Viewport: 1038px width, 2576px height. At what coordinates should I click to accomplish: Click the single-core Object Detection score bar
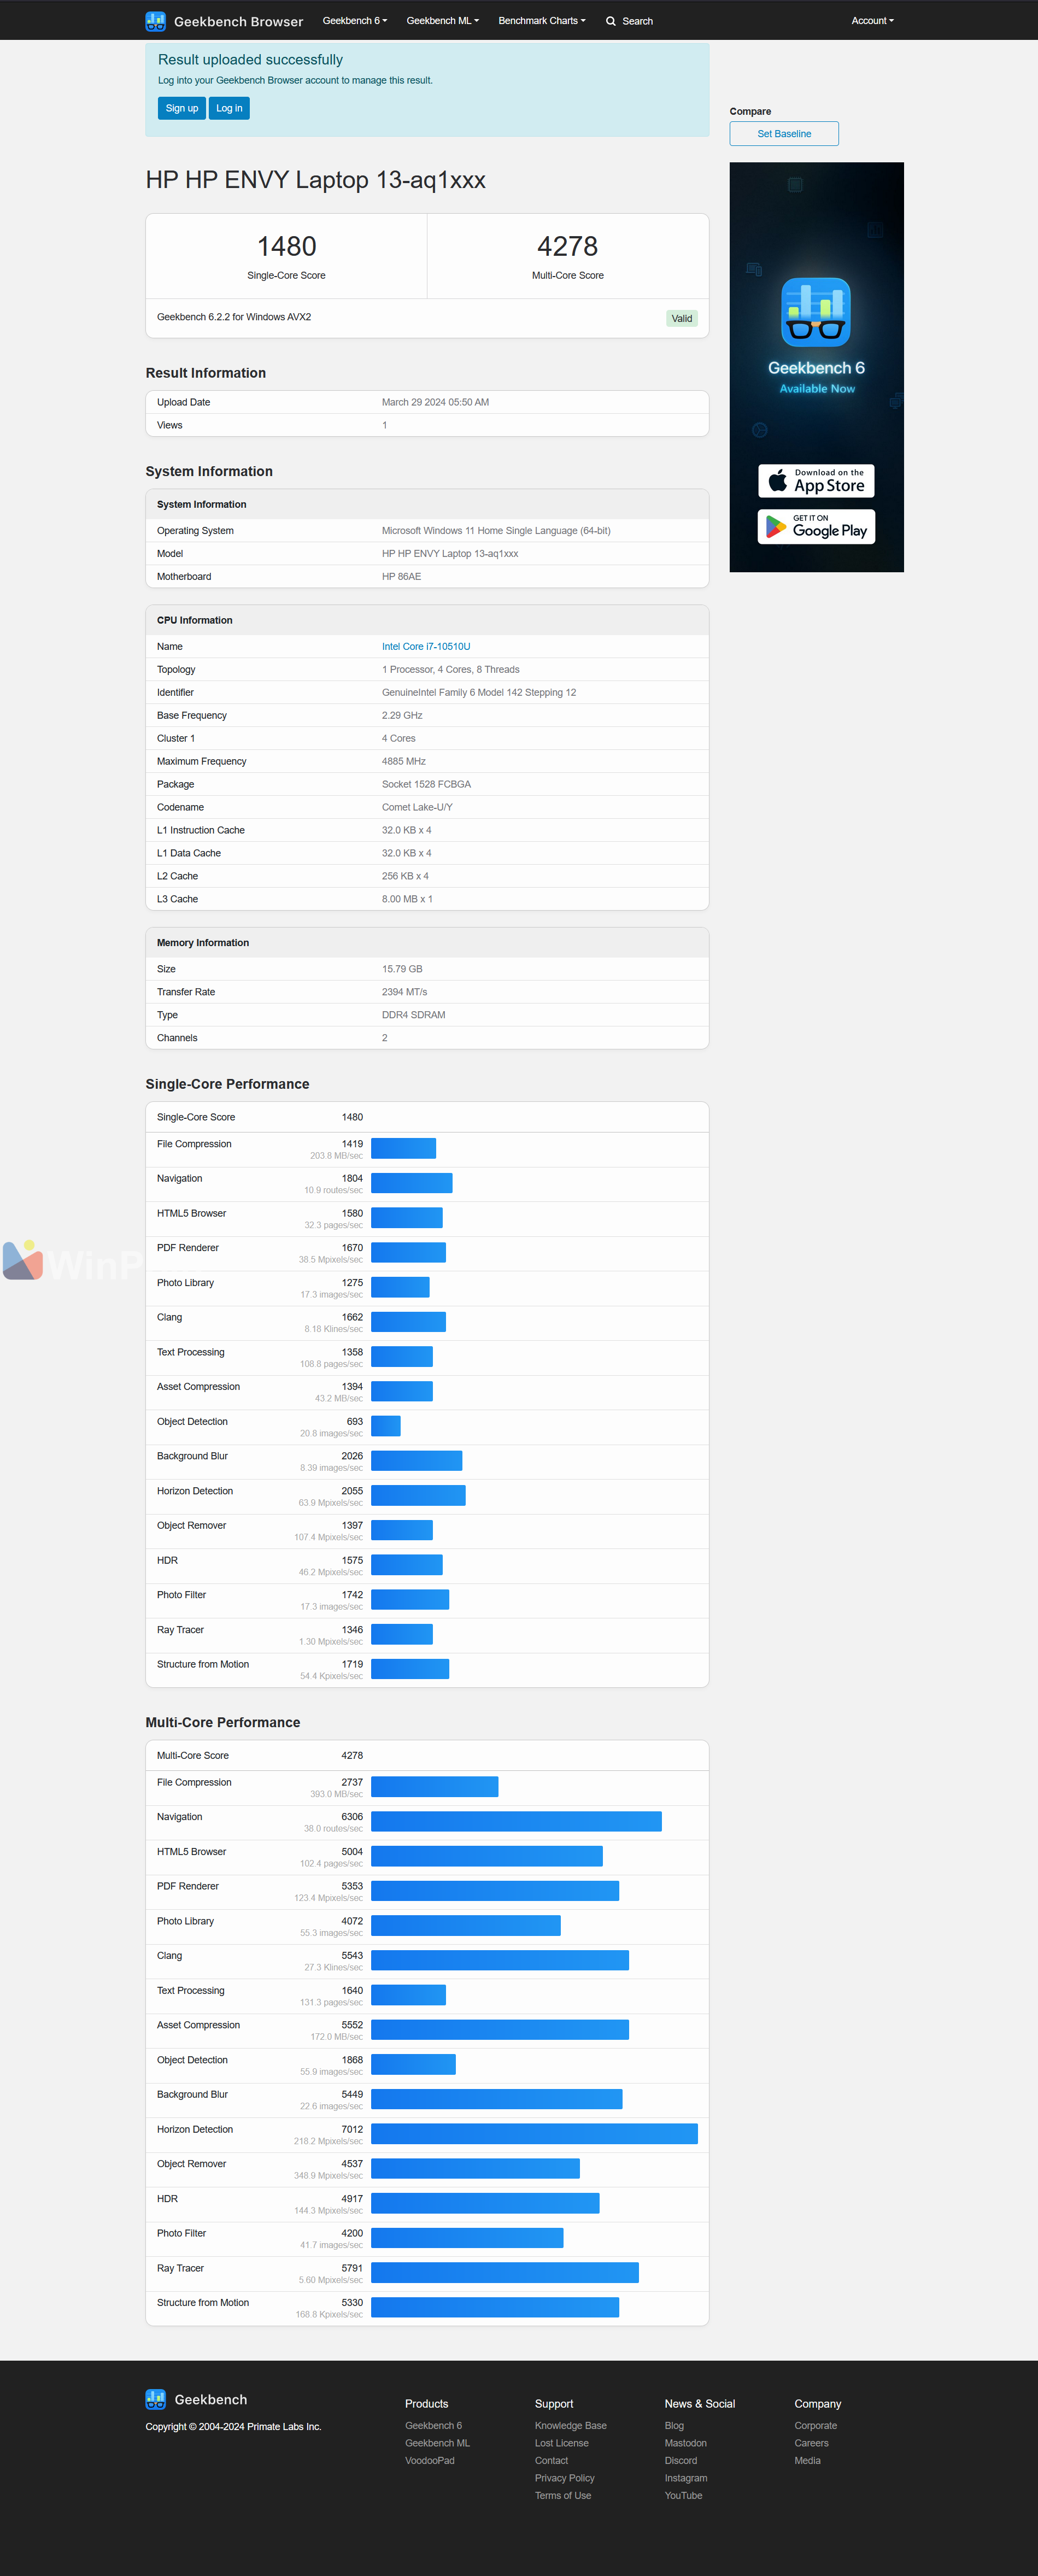[x=386, y=1426]
